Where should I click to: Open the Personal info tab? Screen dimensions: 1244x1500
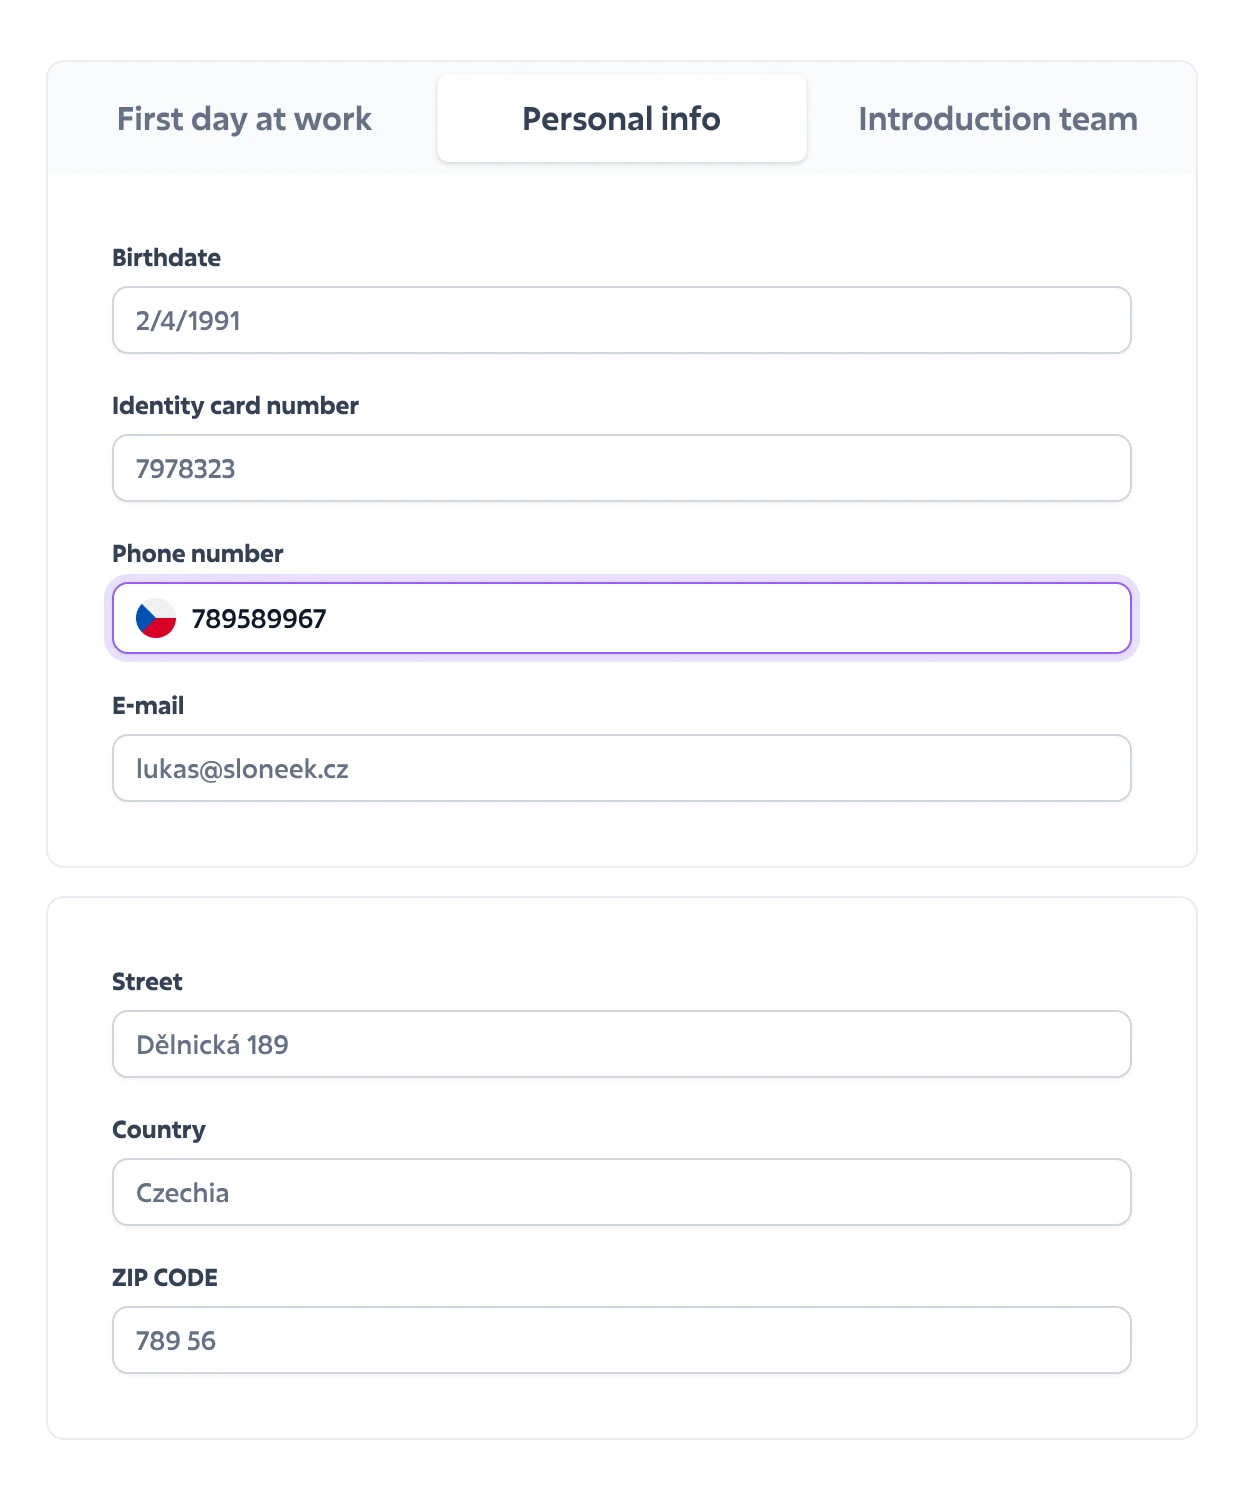pyautogui.click(x=621, y=118)
